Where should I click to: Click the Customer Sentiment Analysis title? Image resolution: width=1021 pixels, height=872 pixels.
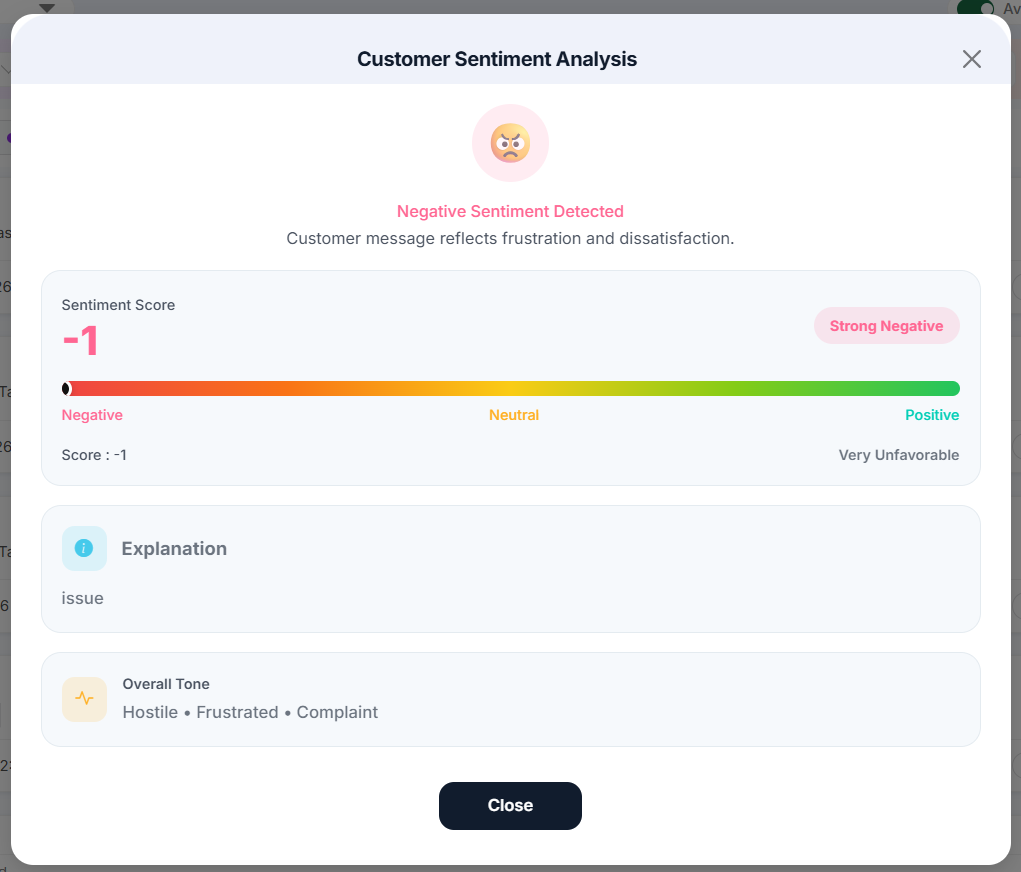coord(497,59)
